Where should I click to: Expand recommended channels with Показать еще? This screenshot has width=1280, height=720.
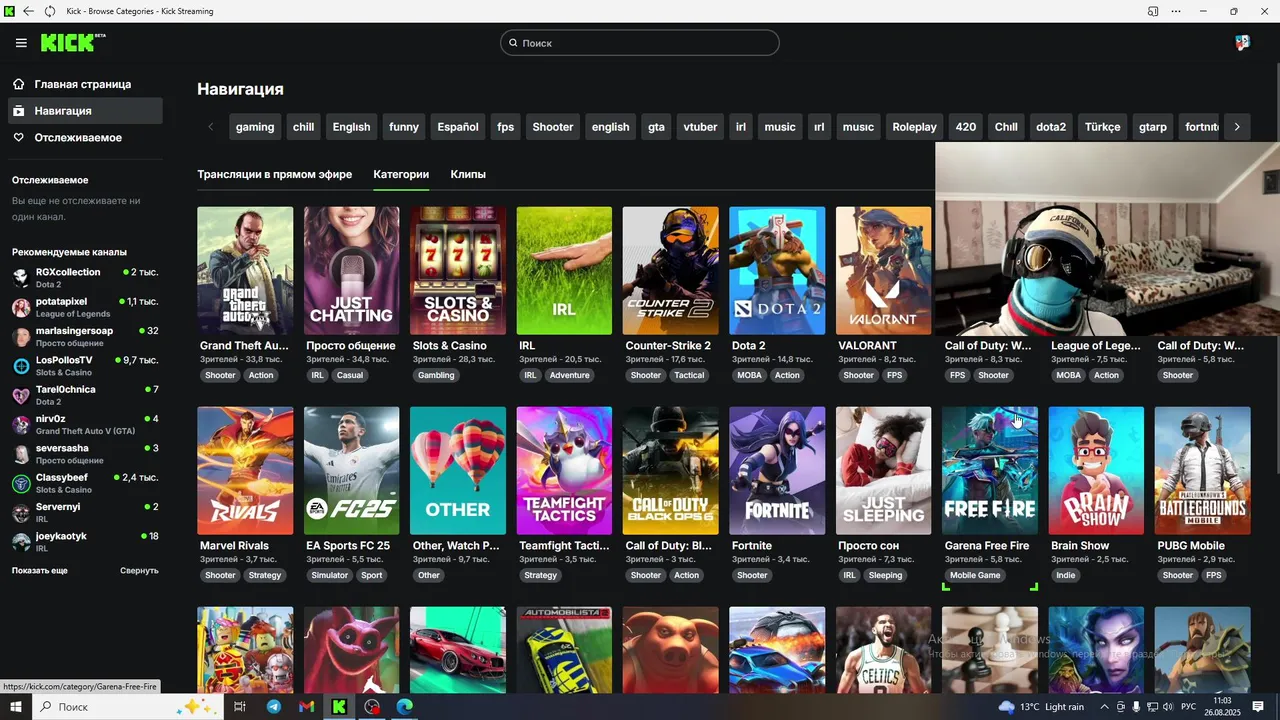tap(40, 570)
